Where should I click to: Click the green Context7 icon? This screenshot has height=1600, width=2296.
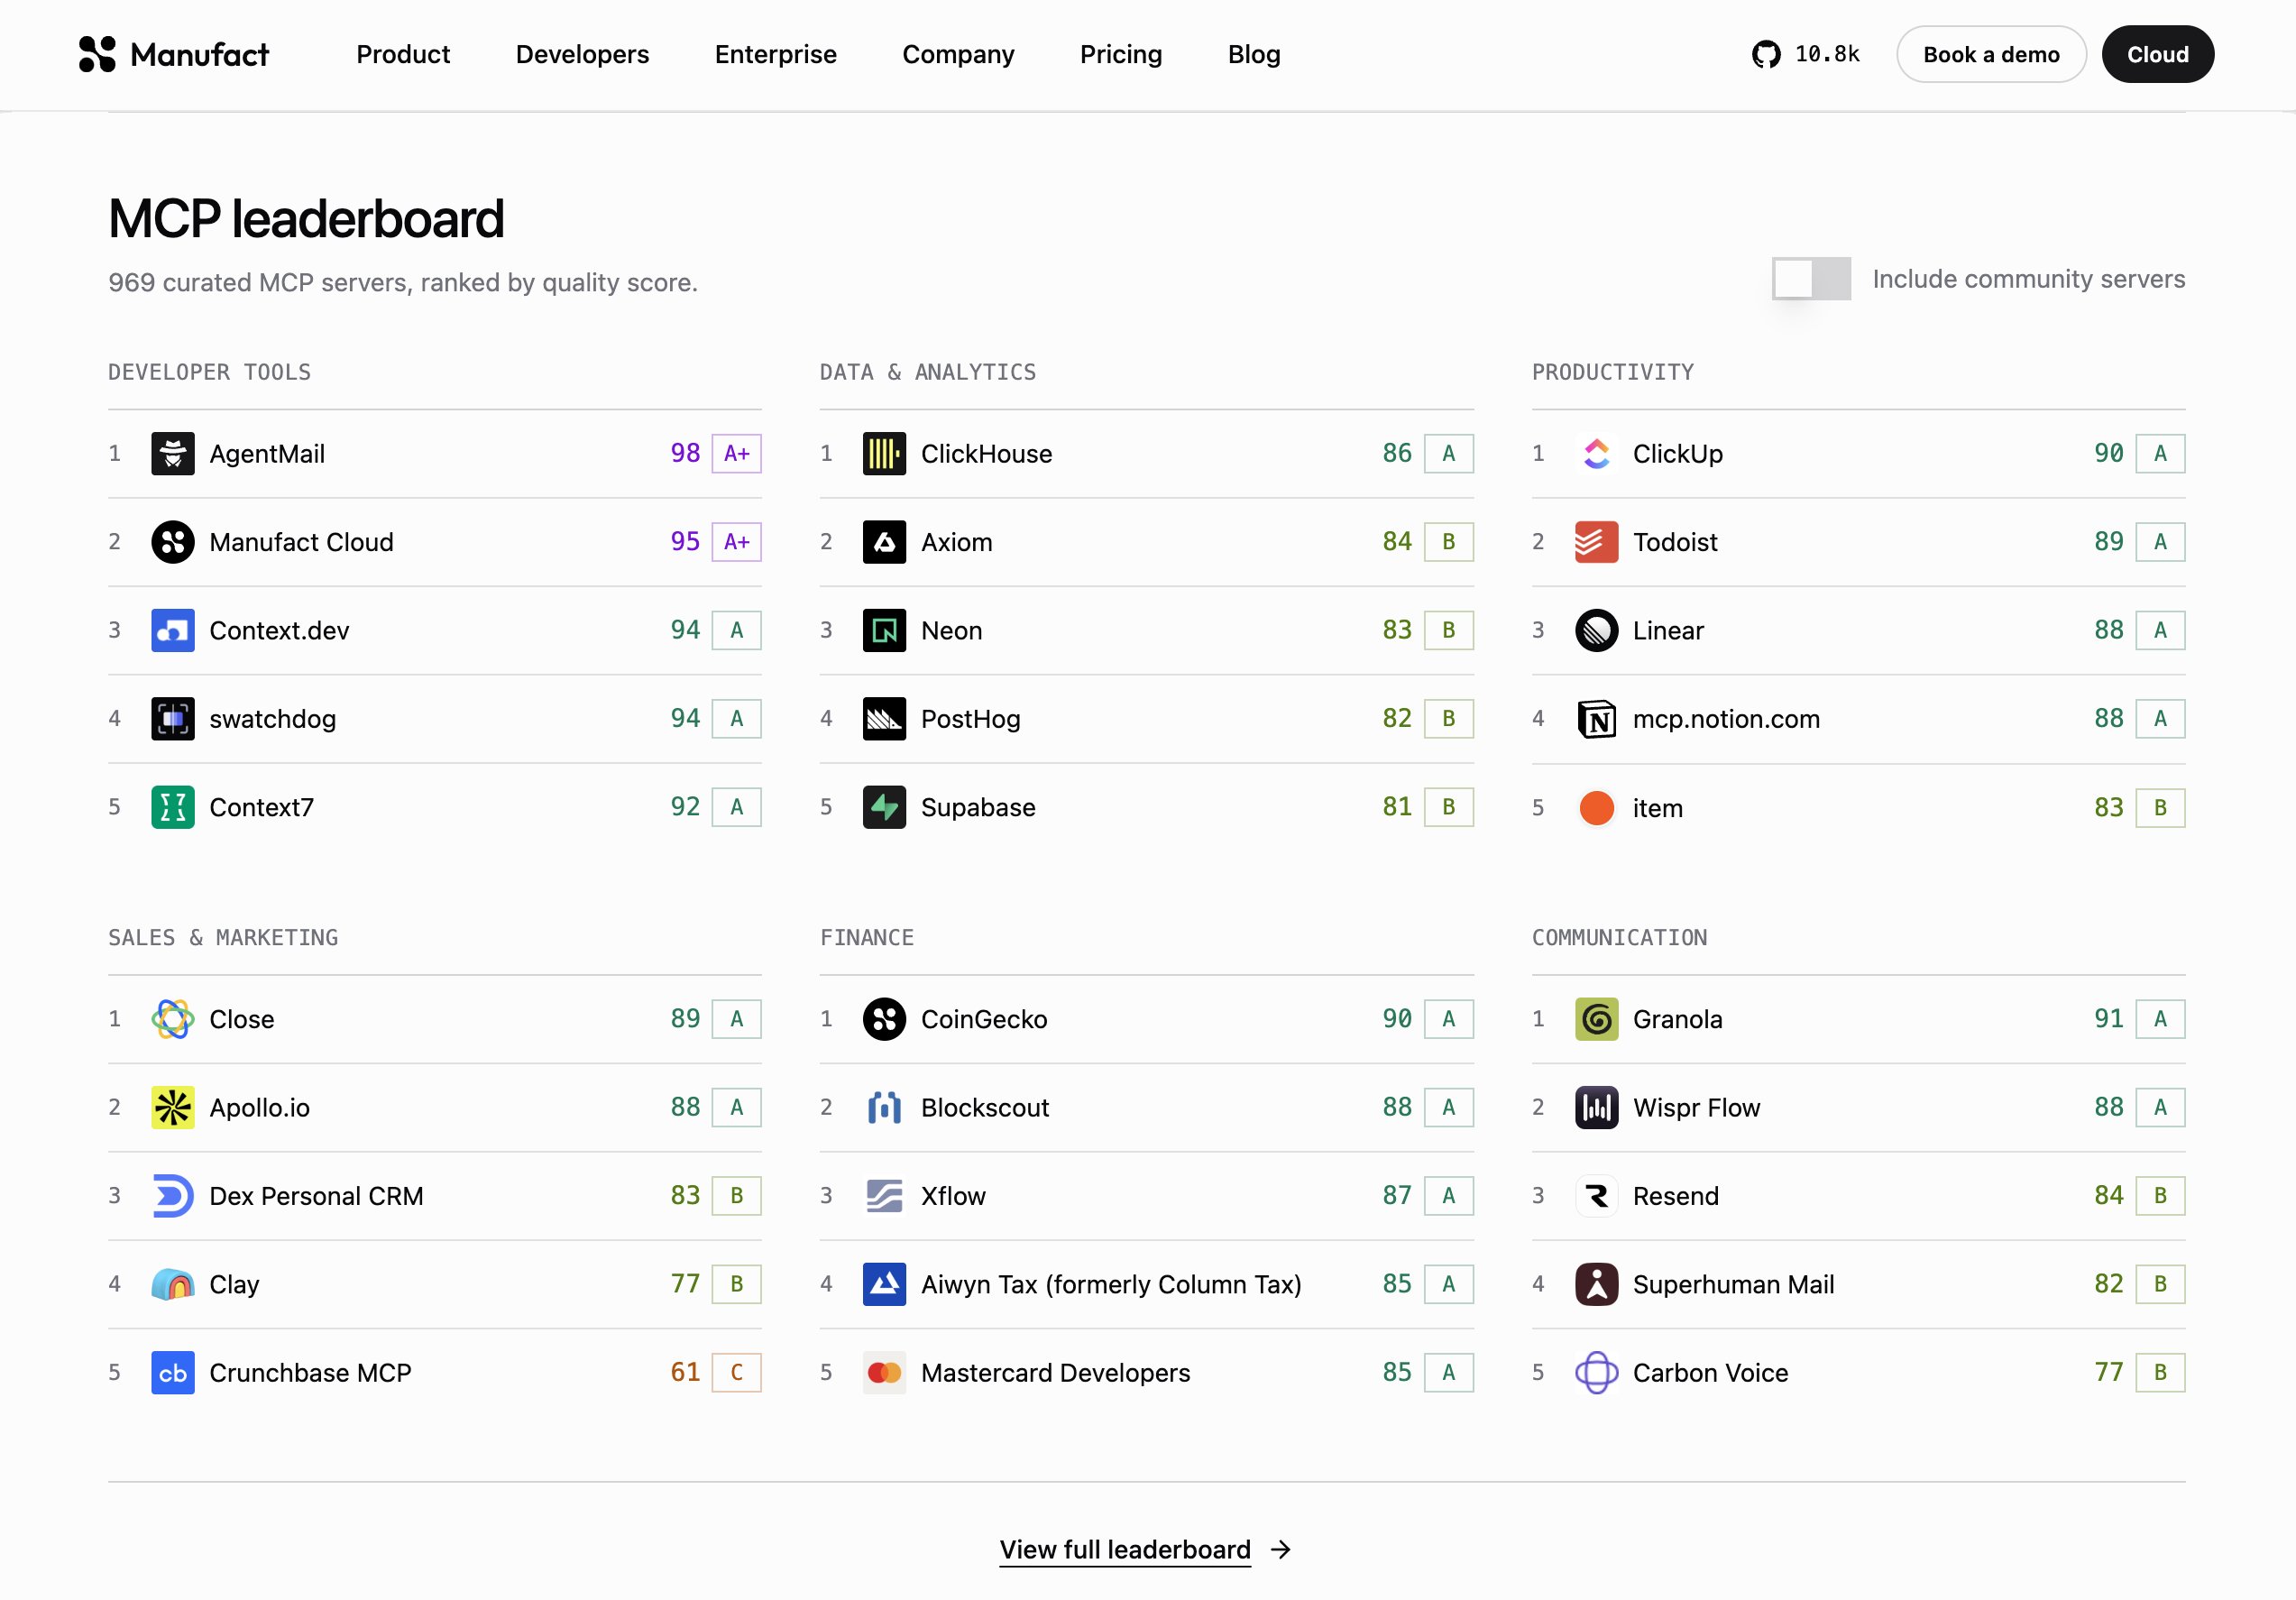pos(173,807)
